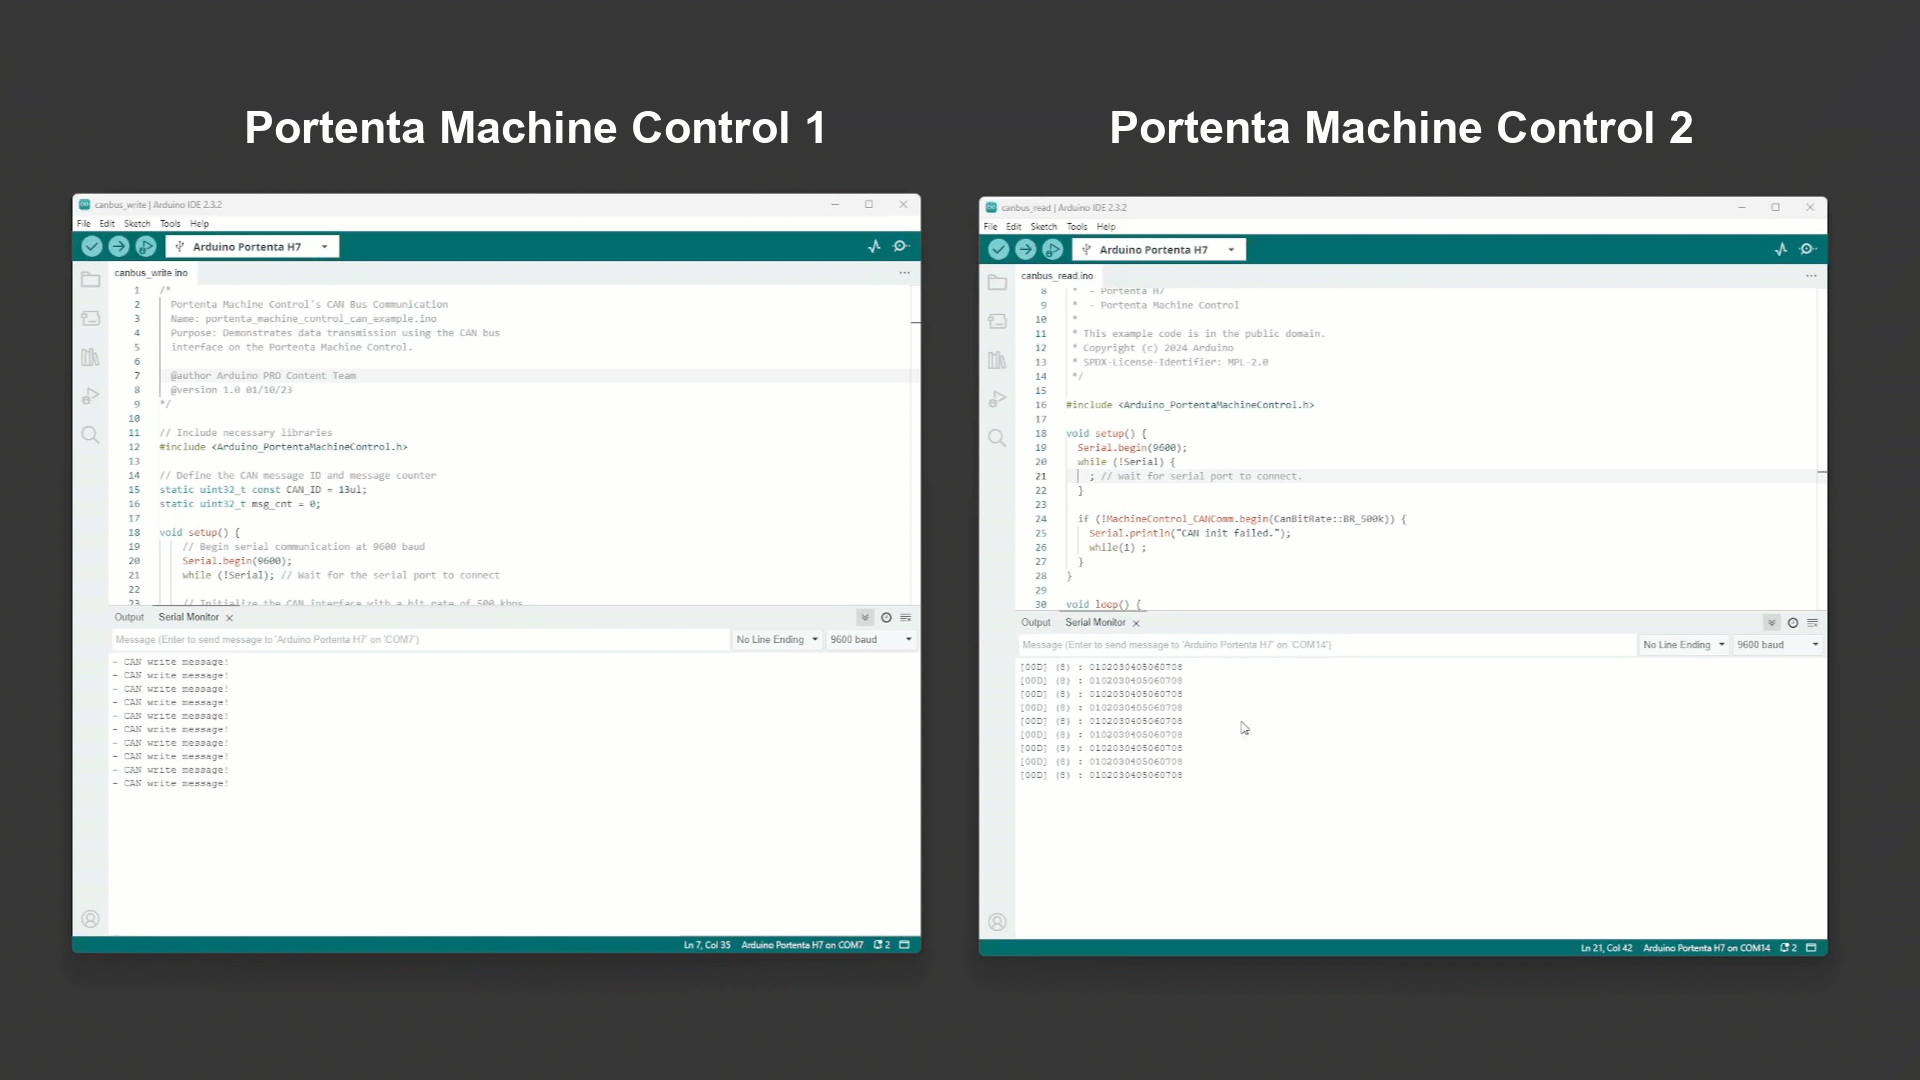This screenshot has width=1920, height=1080.
Task: Start the debugger in the left IDE
Action: [145, 246]
